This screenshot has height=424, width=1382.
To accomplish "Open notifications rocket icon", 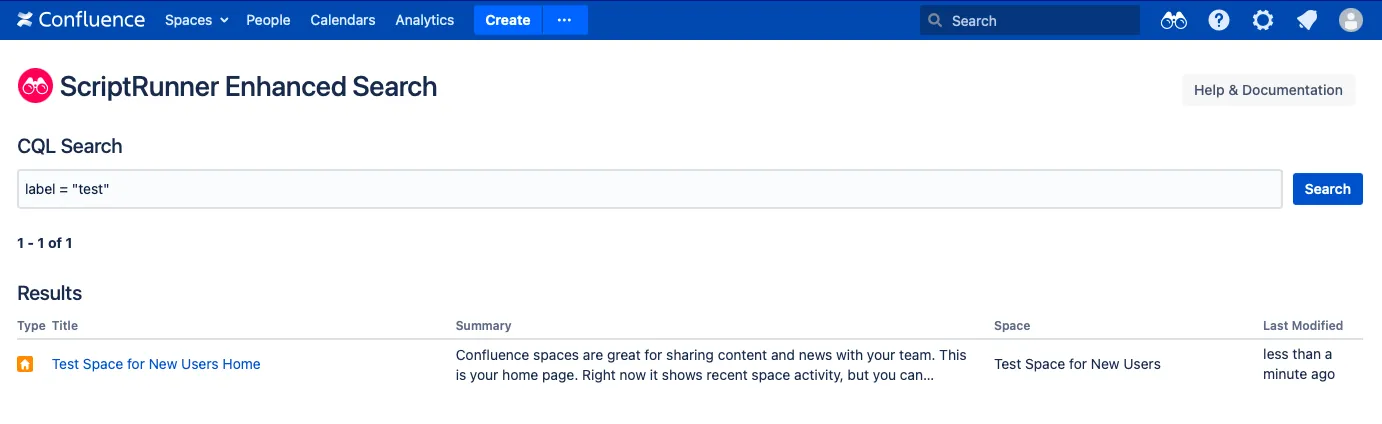I will (x=1306, y=20).
